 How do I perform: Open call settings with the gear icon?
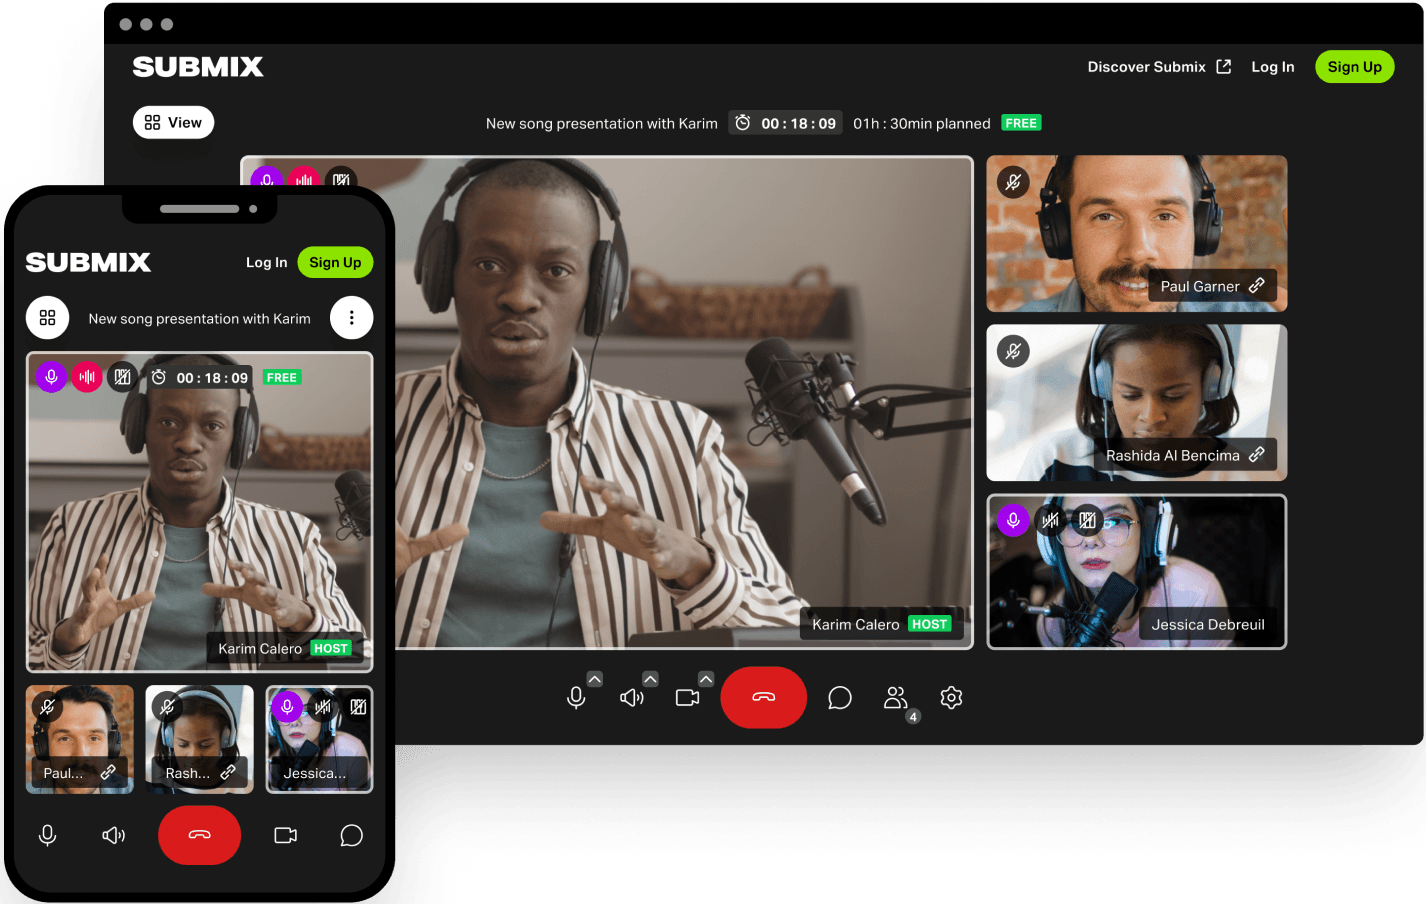(x=951, y=697)
